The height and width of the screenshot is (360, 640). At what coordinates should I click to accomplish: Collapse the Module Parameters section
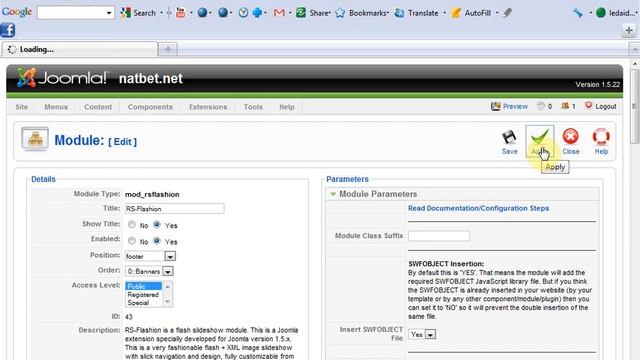click(x=333, y=194)
